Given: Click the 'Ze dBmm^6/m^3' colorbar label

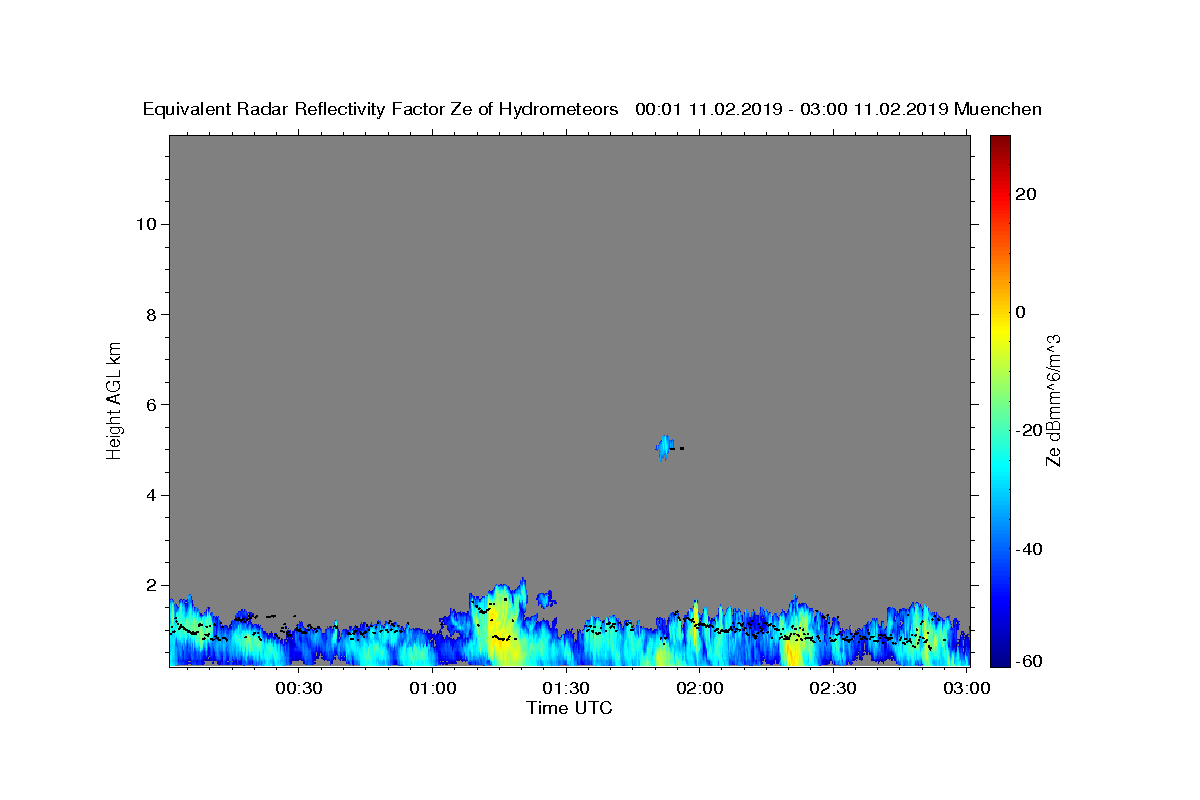Looking at the screenshot, I should 1053,400.
